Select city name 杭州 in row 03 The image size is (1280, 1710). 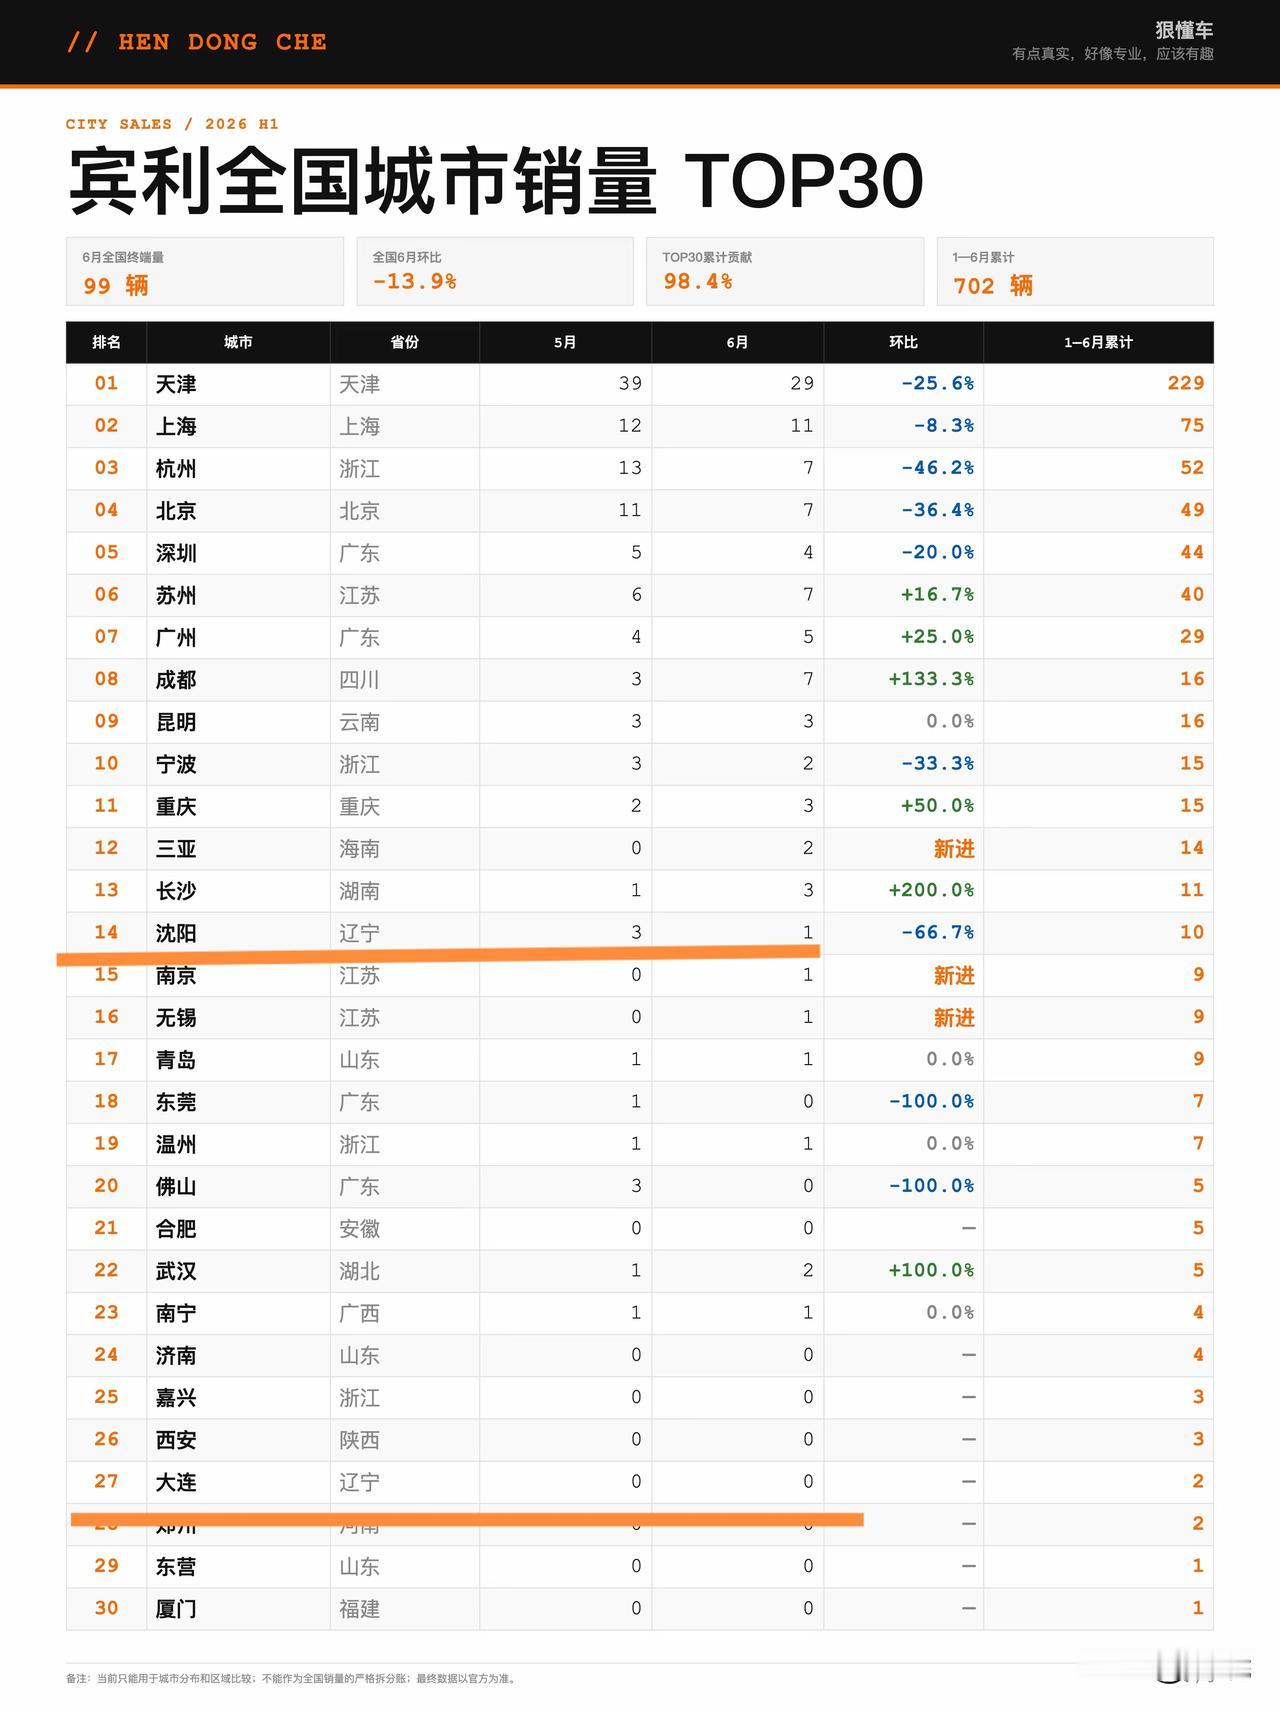point(176,468)
